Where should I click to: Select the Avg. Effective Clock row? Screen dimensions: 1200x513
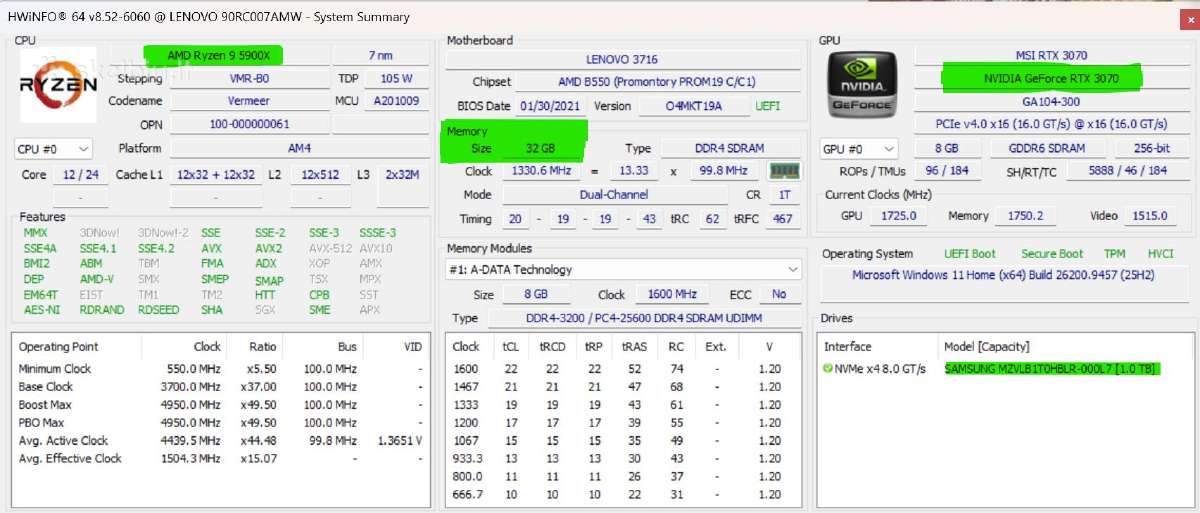tap(223, 458)
